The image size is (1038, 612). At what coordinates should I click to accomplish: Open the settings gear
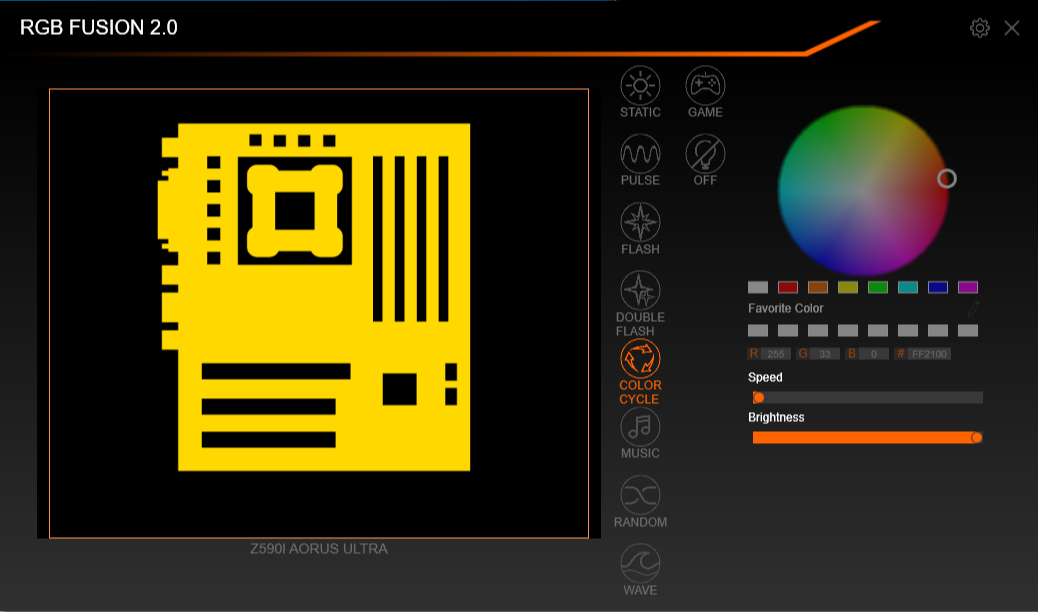tap(980, 28)
